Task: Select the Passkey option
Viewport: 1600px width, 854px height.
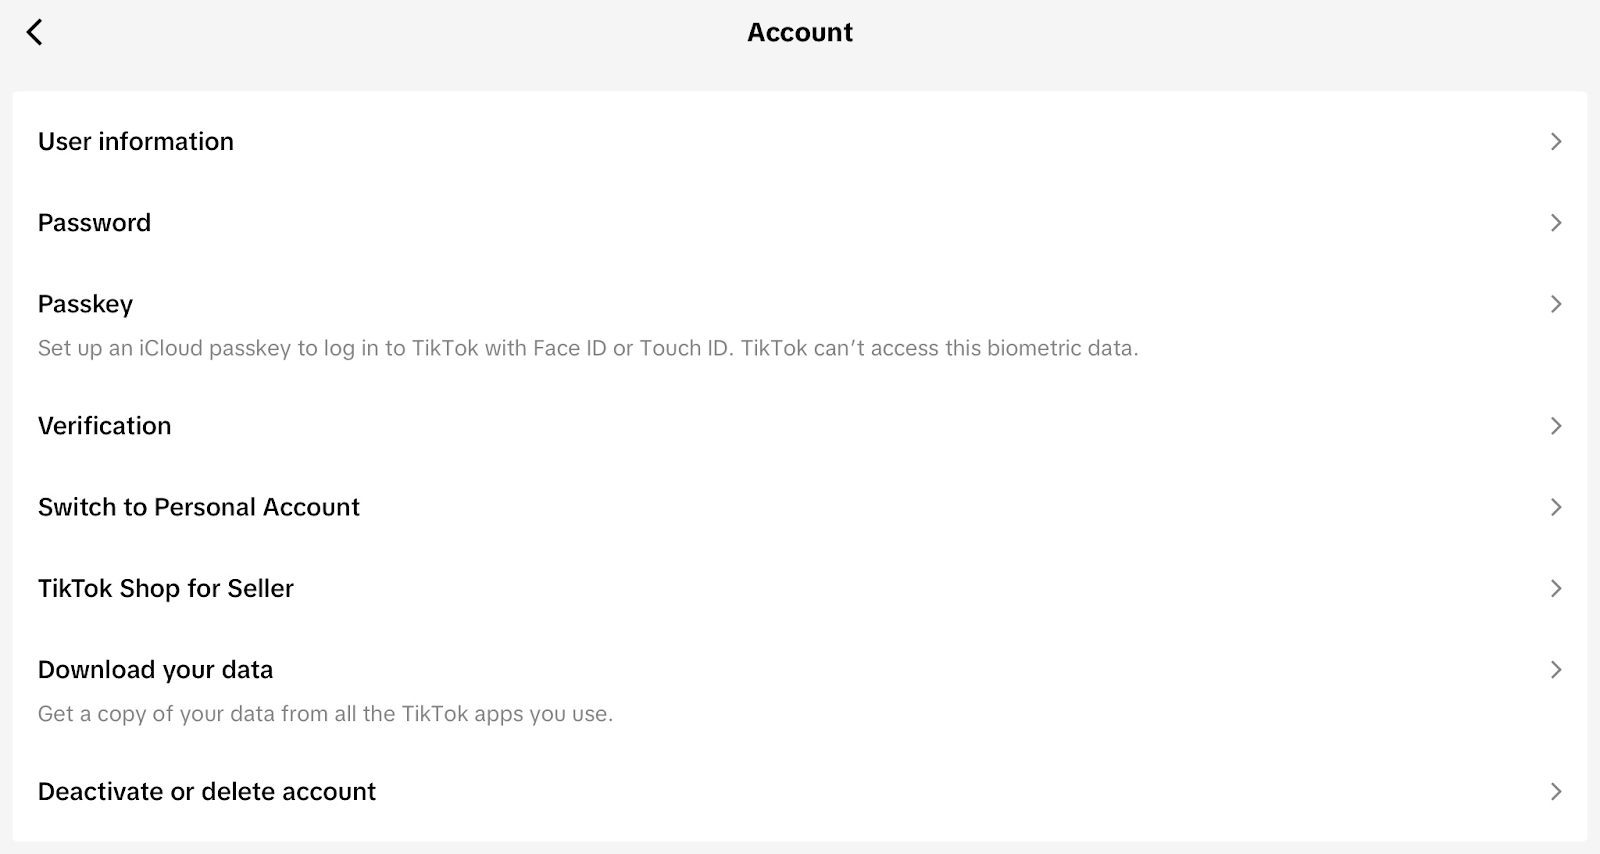Action: click(x=85, y=303)
